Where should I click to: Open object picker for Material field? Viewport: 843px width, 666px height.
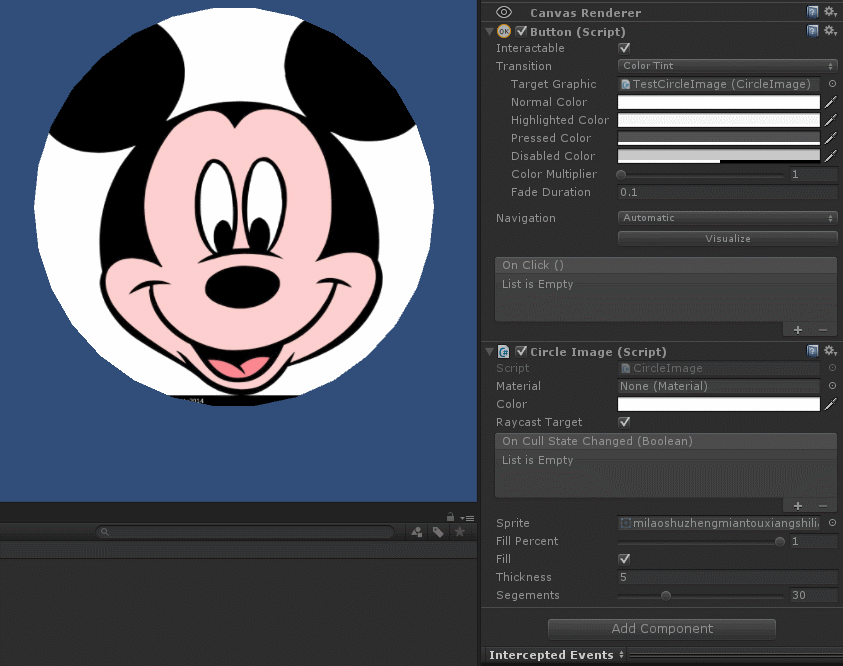[832, 386]
